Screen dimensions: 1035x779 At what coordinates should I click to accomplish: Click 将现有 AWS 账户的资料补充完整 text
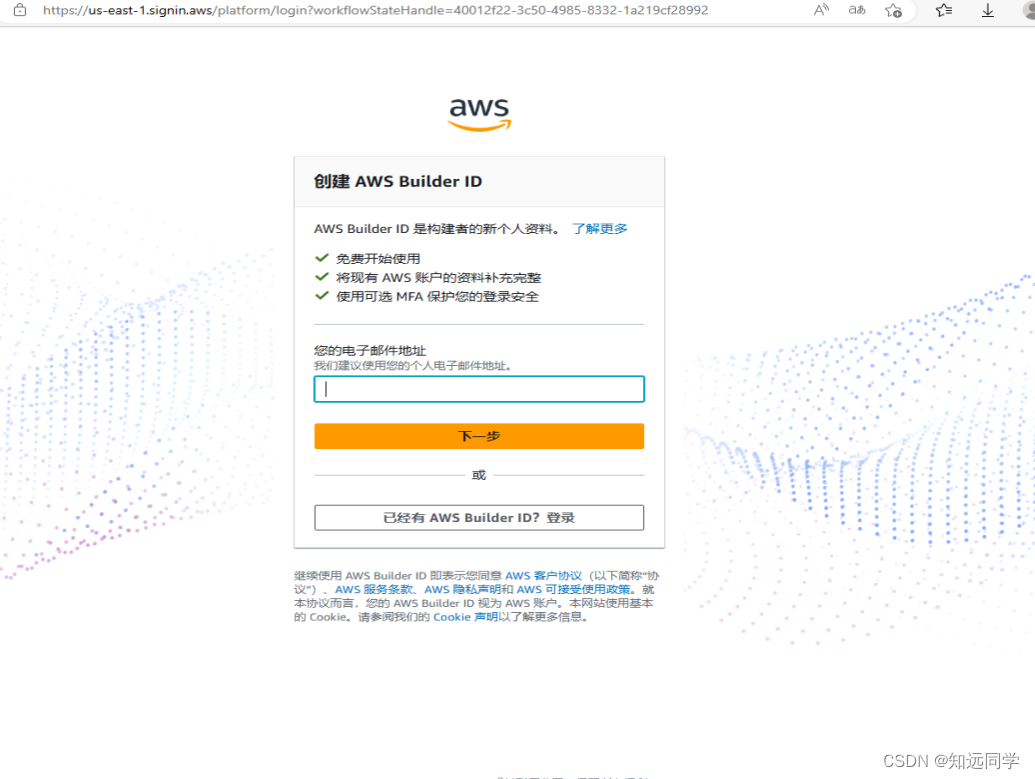pos(438,277)
